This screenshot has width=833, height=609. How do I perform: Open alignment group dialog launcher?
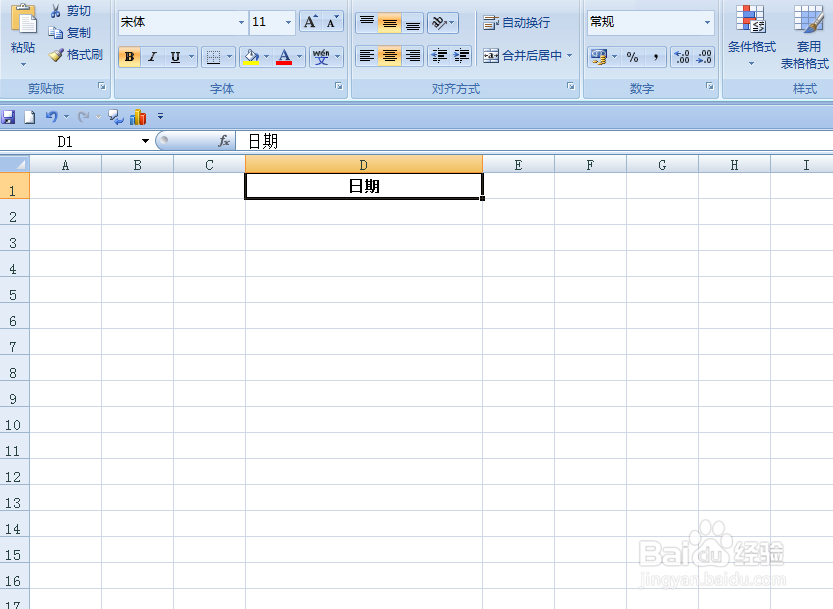(571, 86)
